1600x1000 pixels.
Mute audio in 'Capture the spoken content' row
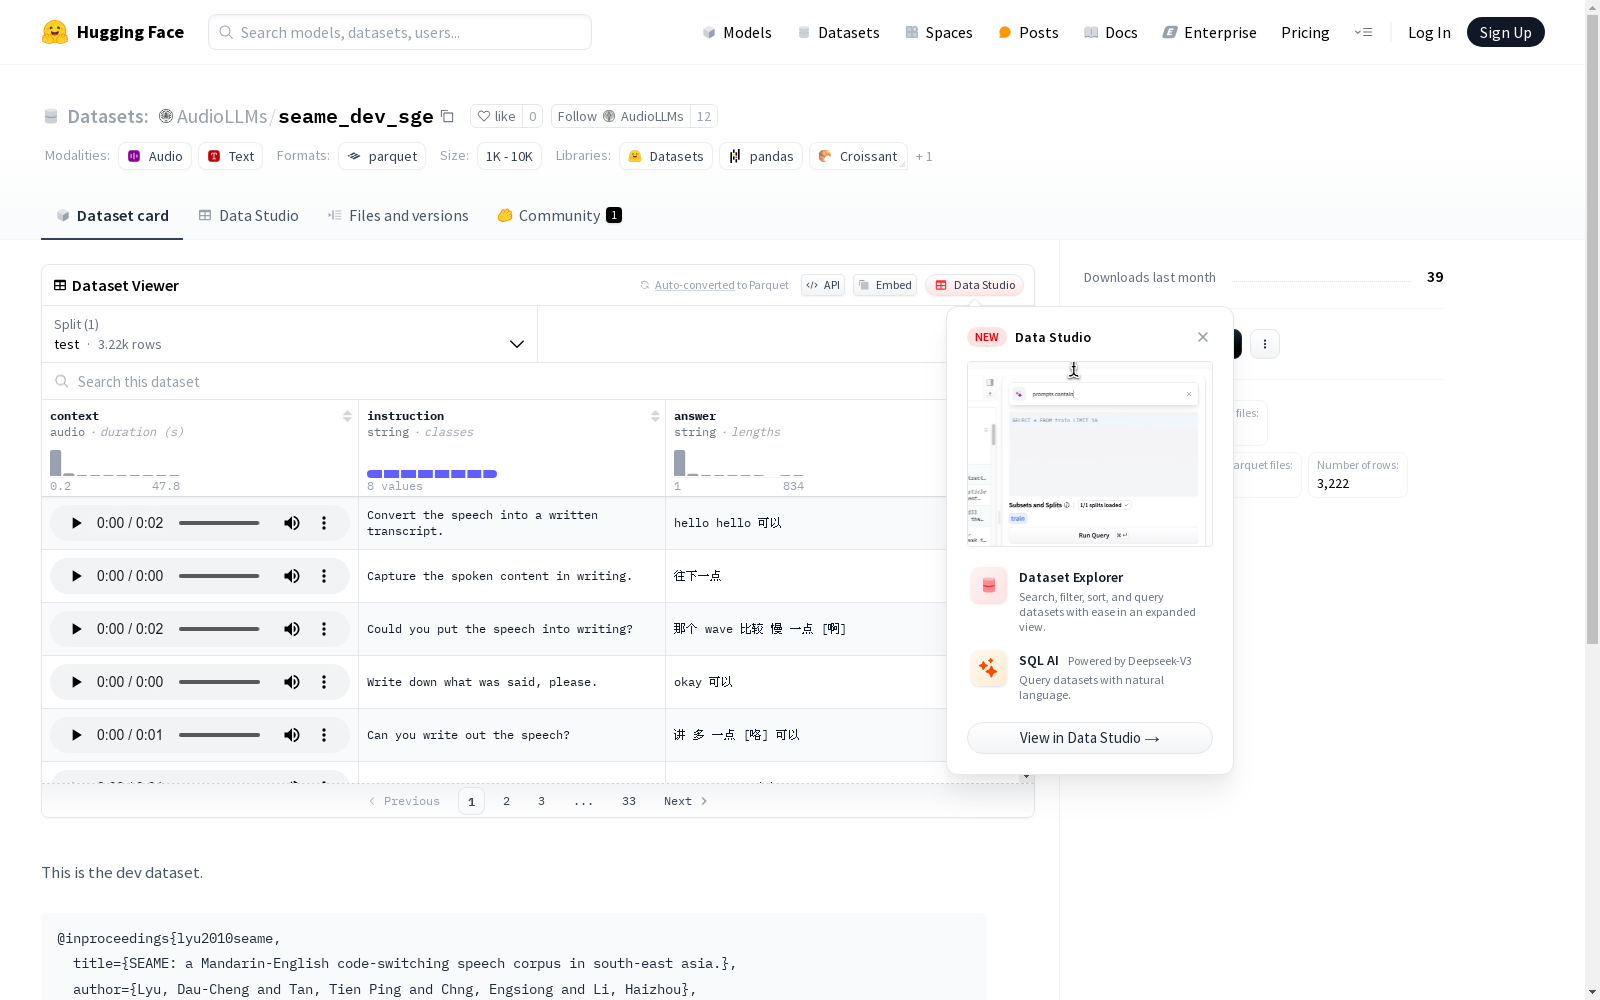pyautogui.click(x=292, y=576)
